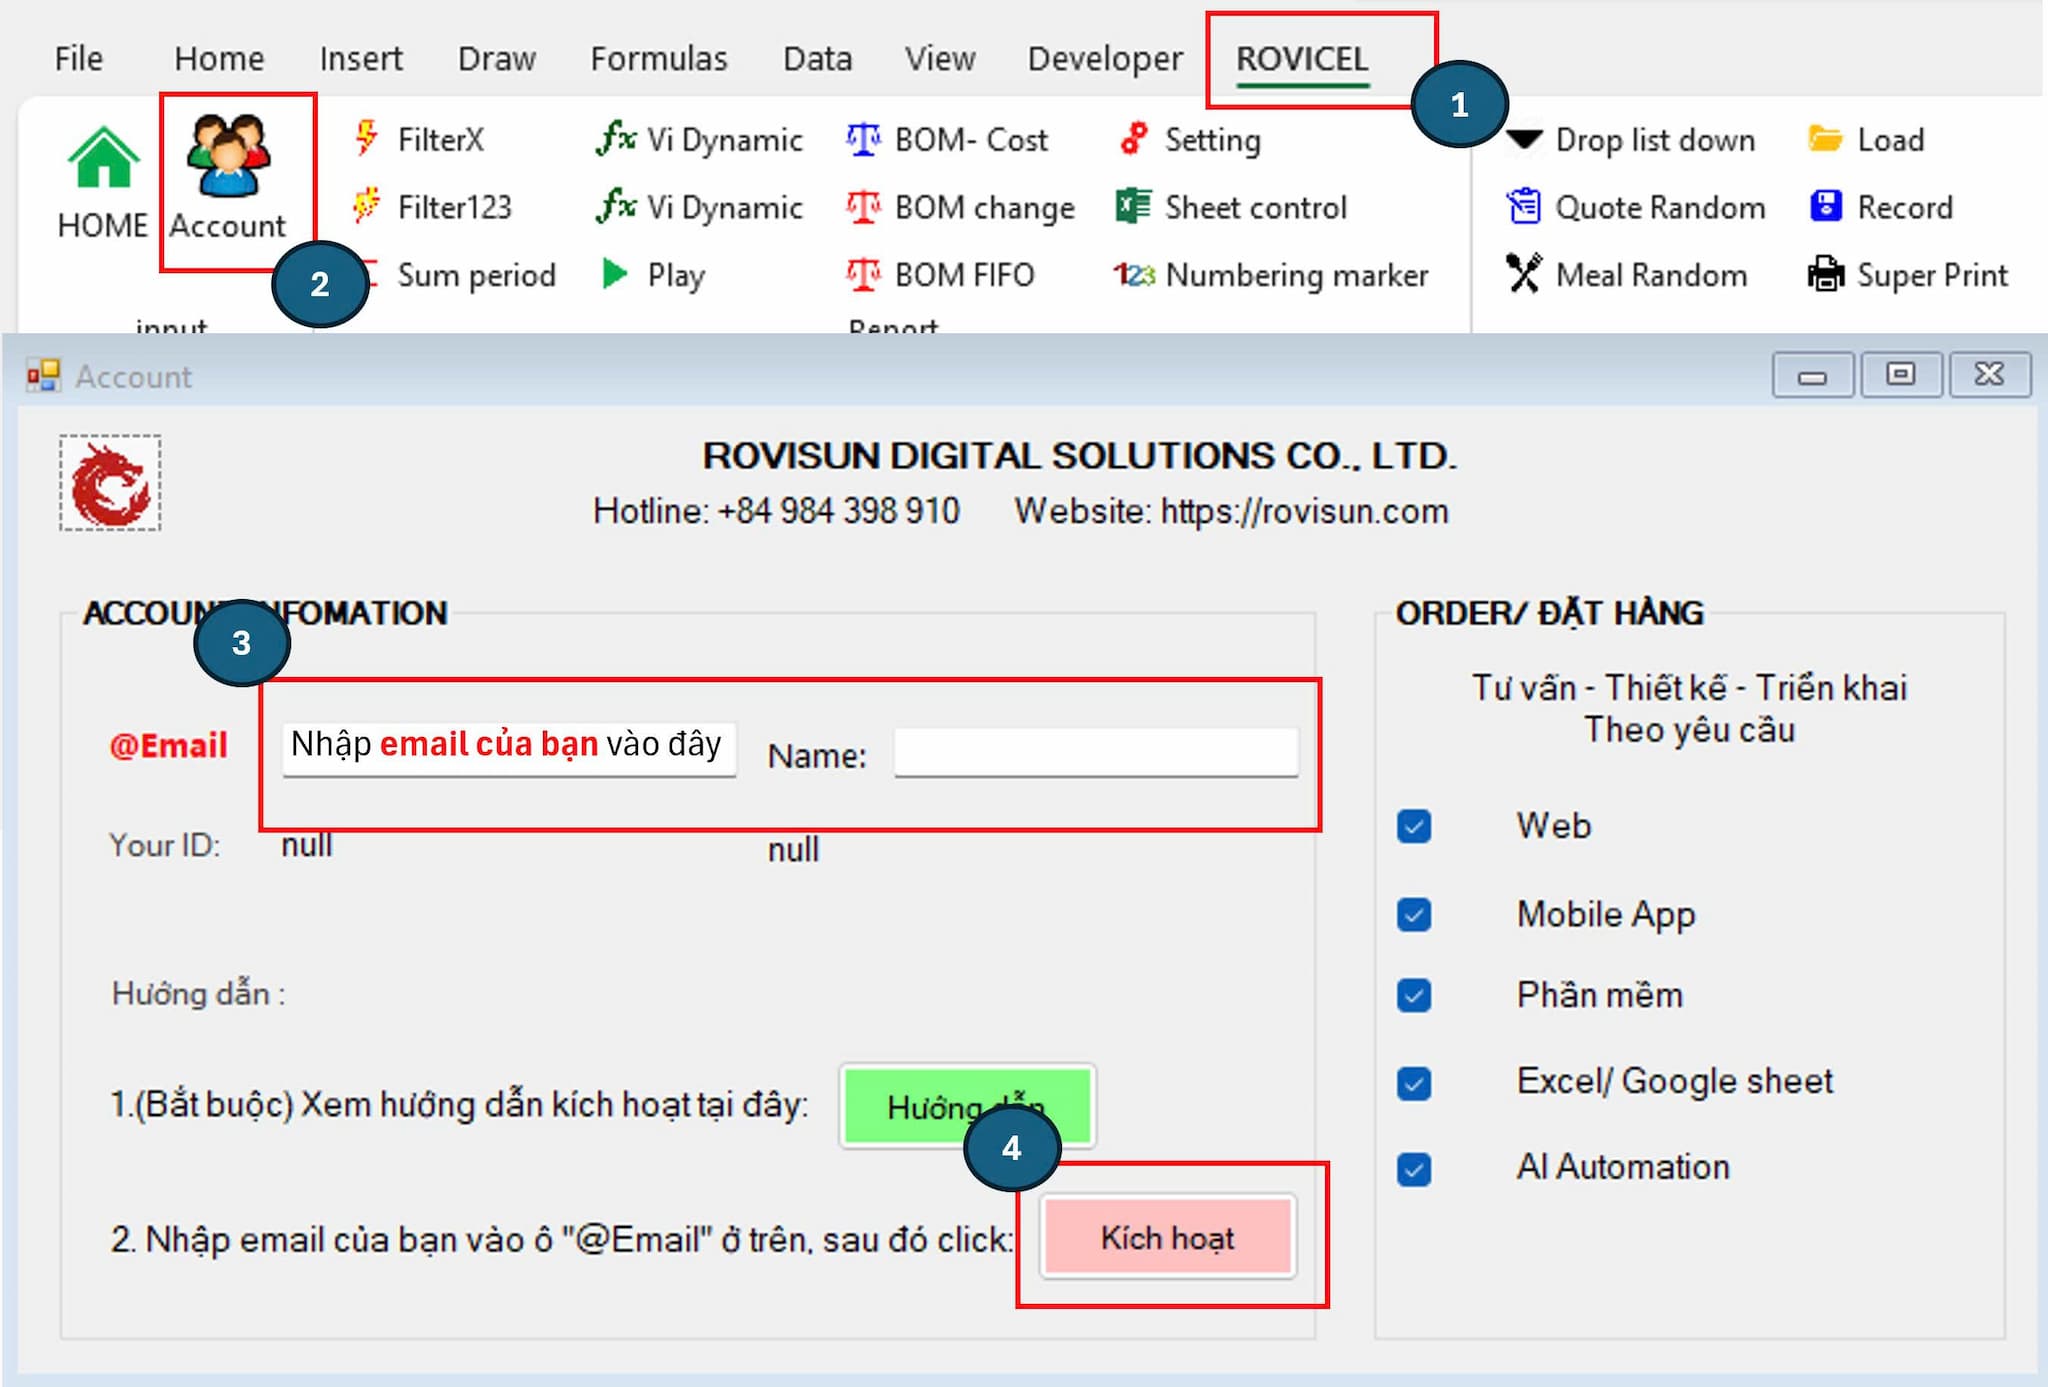Image resolution: width=2048 pixels, height=1387 pixels.
Task: Switch to the ROVICEL ribbon tab
Action: point(1301,59)
